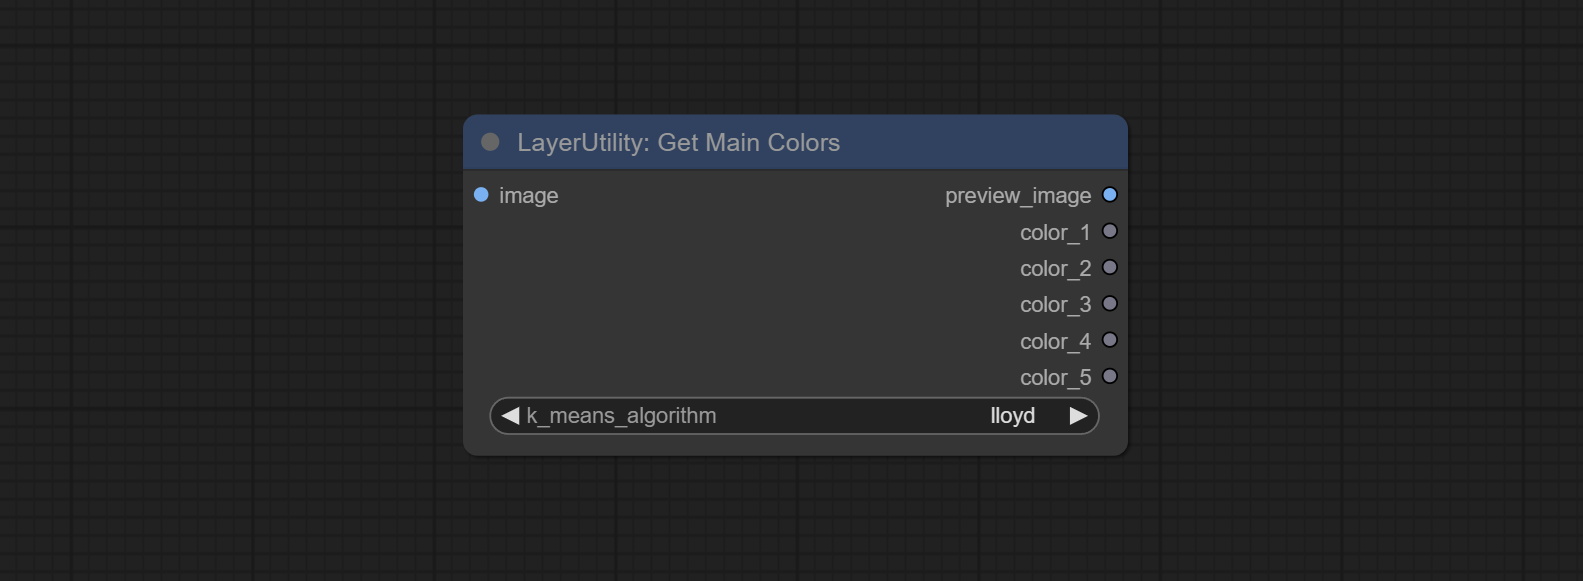Click the color_5 label text
The image size is (1583, 581).
(x=1054, y=378)
